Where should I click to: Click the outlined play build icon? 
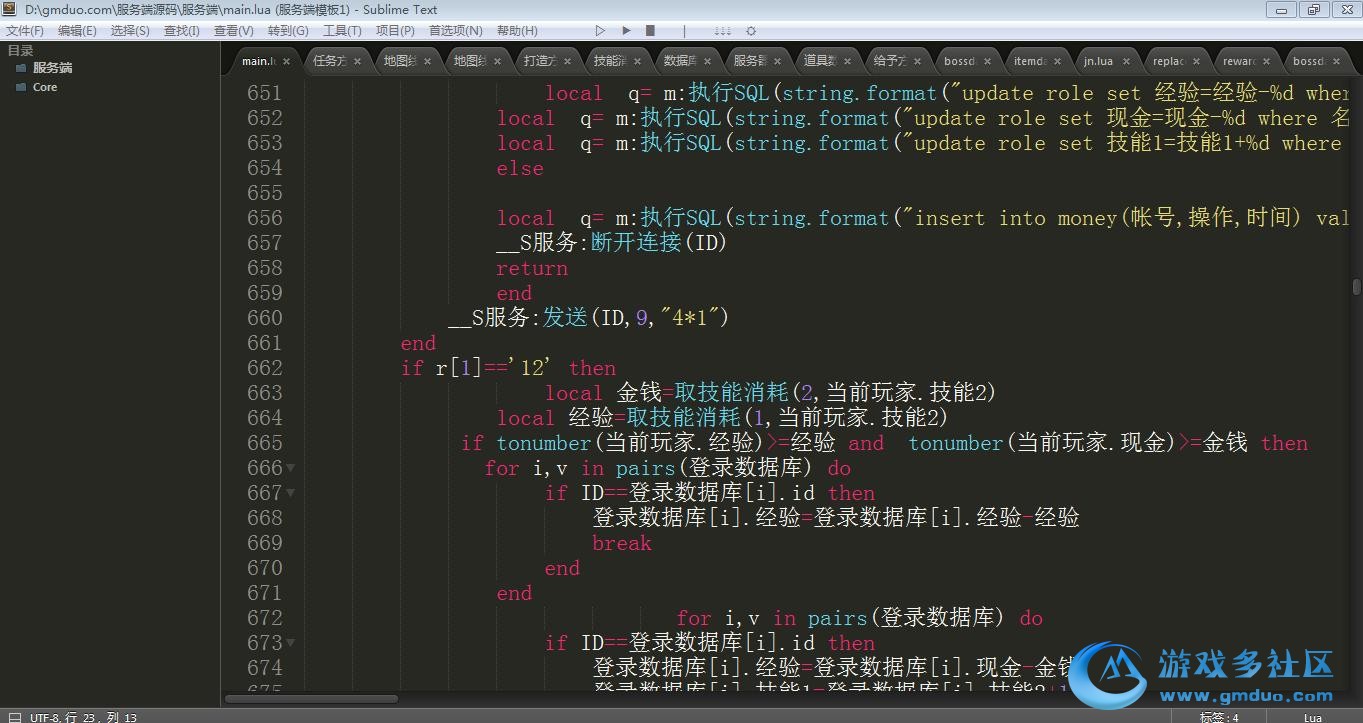tap(600, 31)
